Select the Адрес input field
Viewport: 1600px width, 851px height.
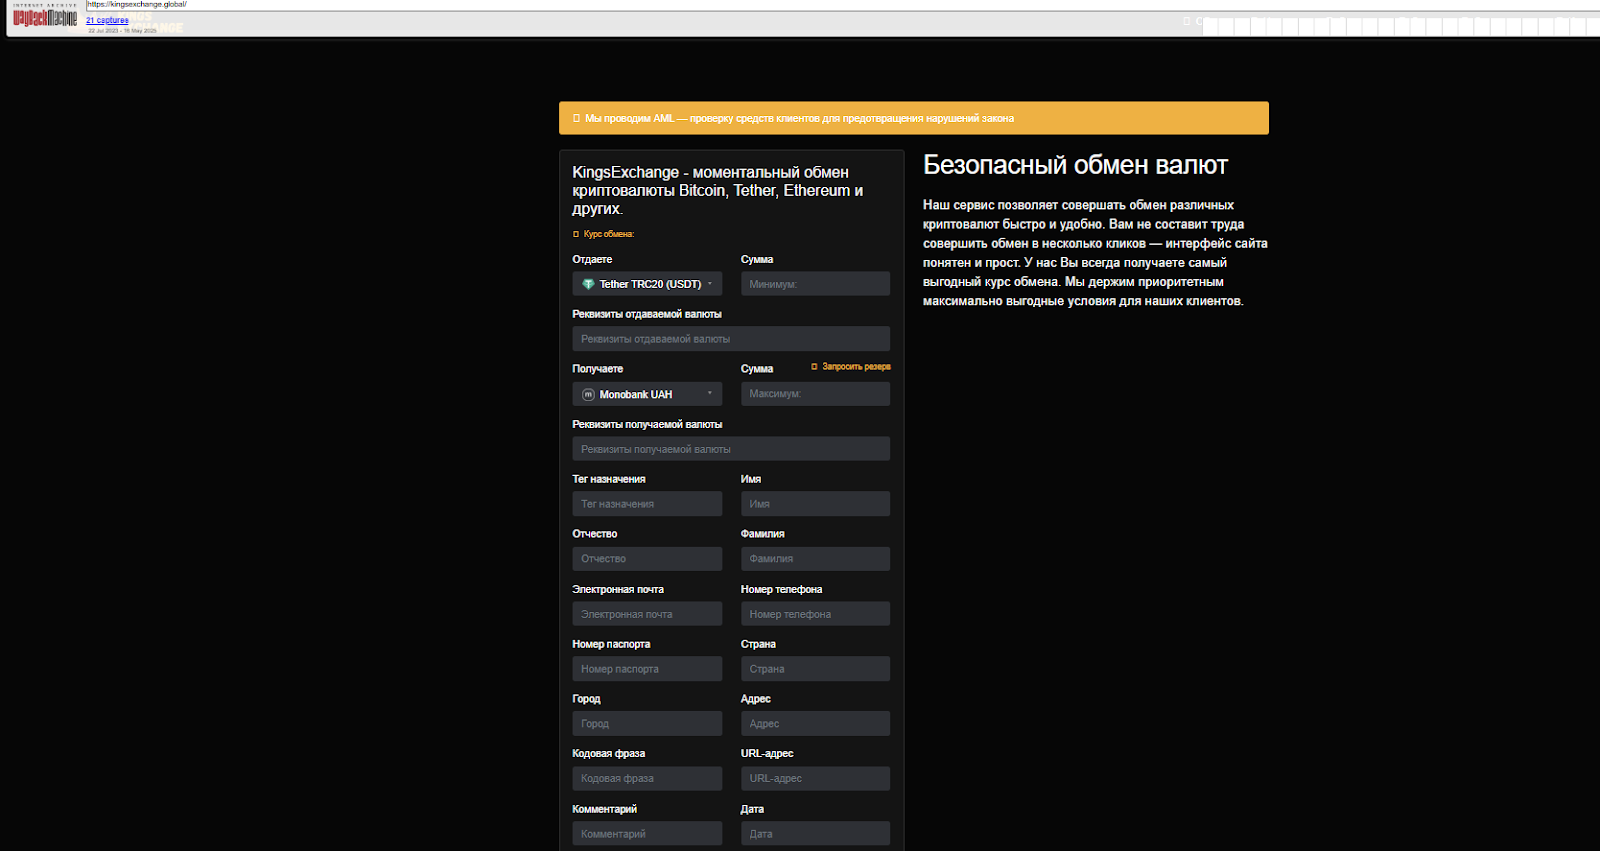coord(815,724)
